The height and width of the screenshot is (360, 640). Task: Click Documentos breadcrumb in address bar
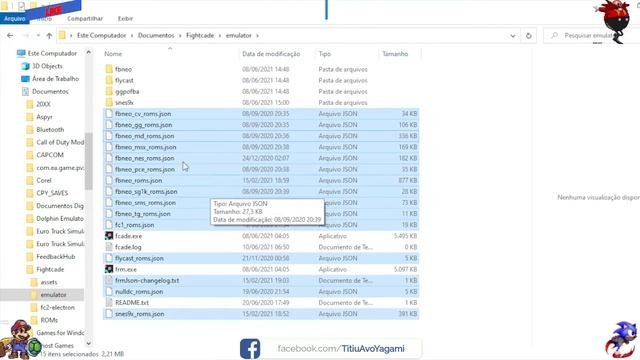coord(156,36)
